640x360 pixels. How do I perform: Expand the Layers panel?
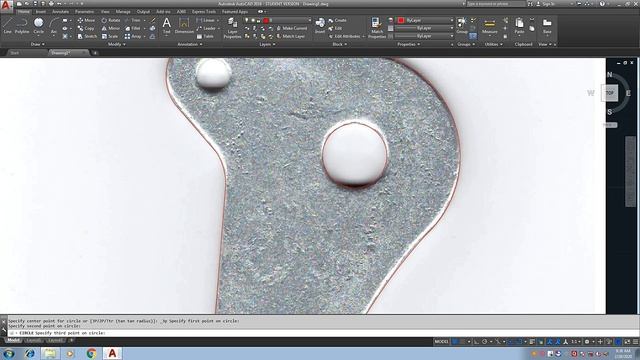coord(267,44)
